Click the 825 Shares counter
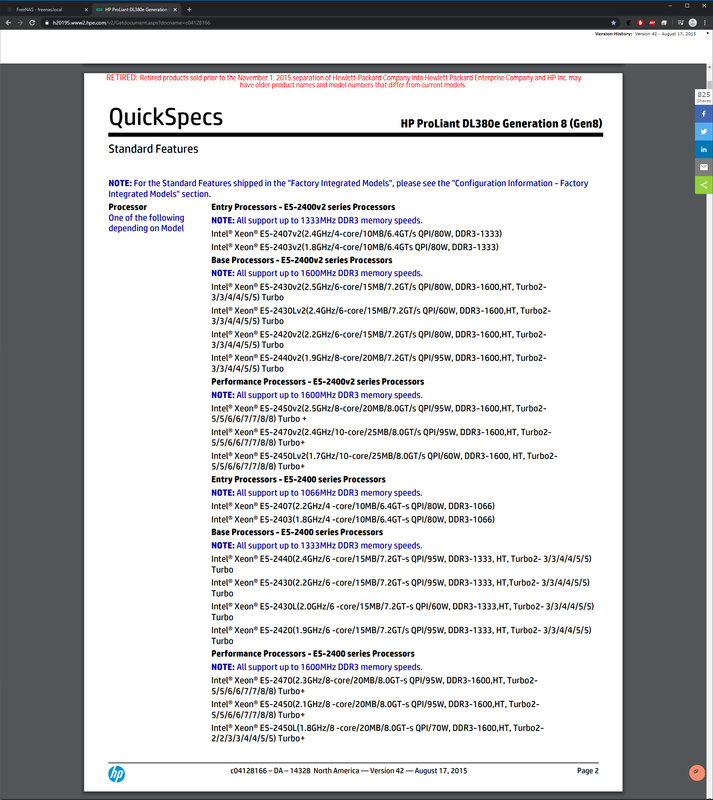The image size is (713, 800). (704, 96)
